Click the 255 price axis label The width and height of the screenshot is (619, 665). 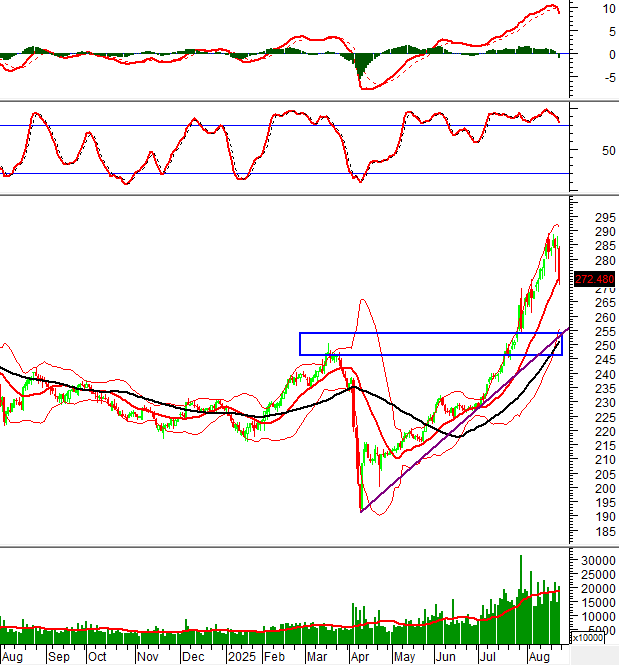[605, 332]
